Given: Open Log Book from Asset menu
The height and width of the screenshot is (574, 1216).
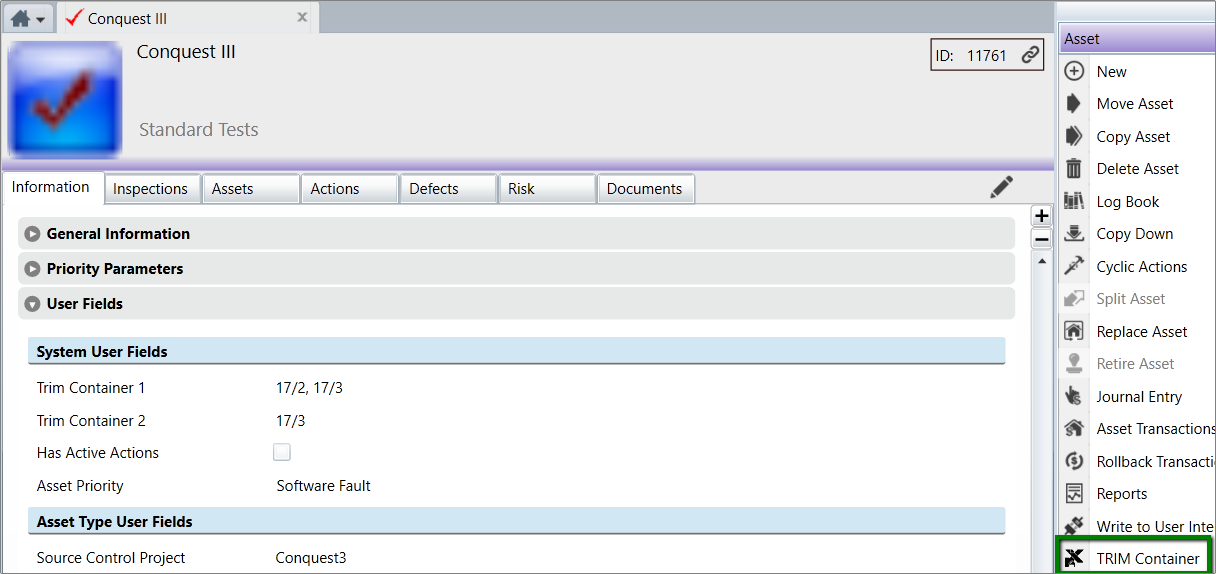Looking at the screenshot, I should [1128, 202].
